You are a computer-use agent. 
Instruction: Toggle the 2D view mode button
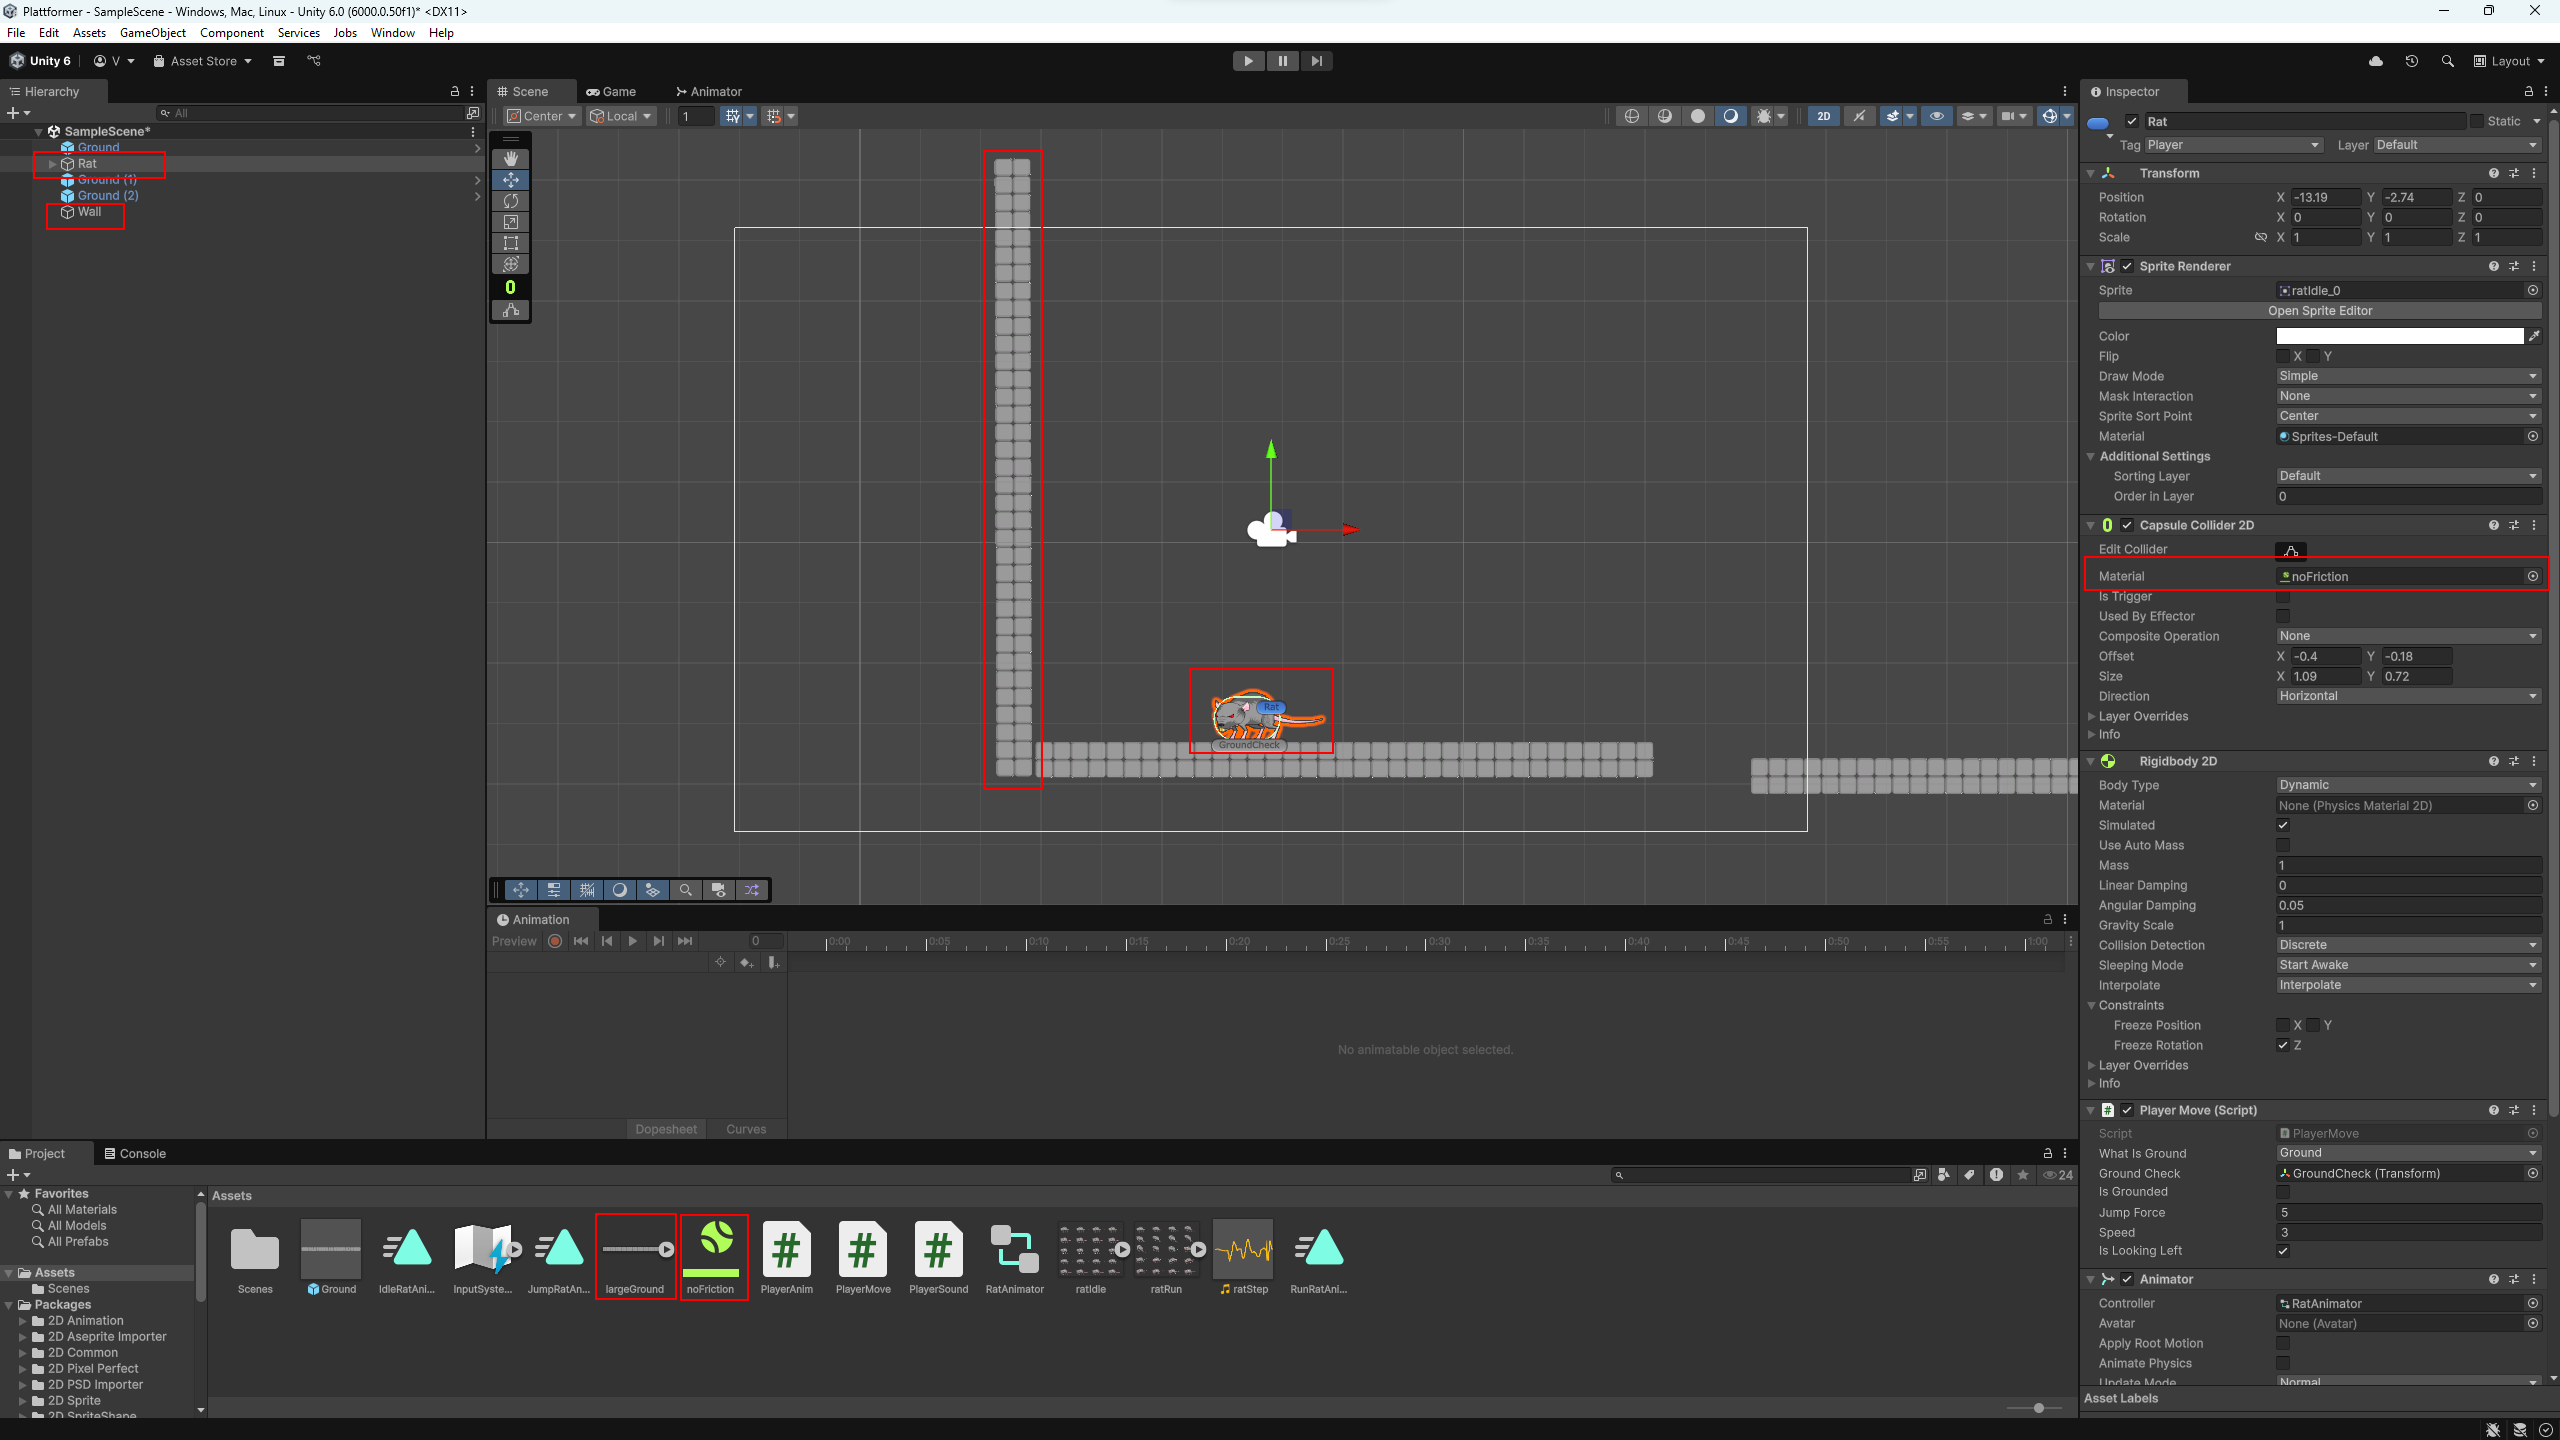point(1823,116)
